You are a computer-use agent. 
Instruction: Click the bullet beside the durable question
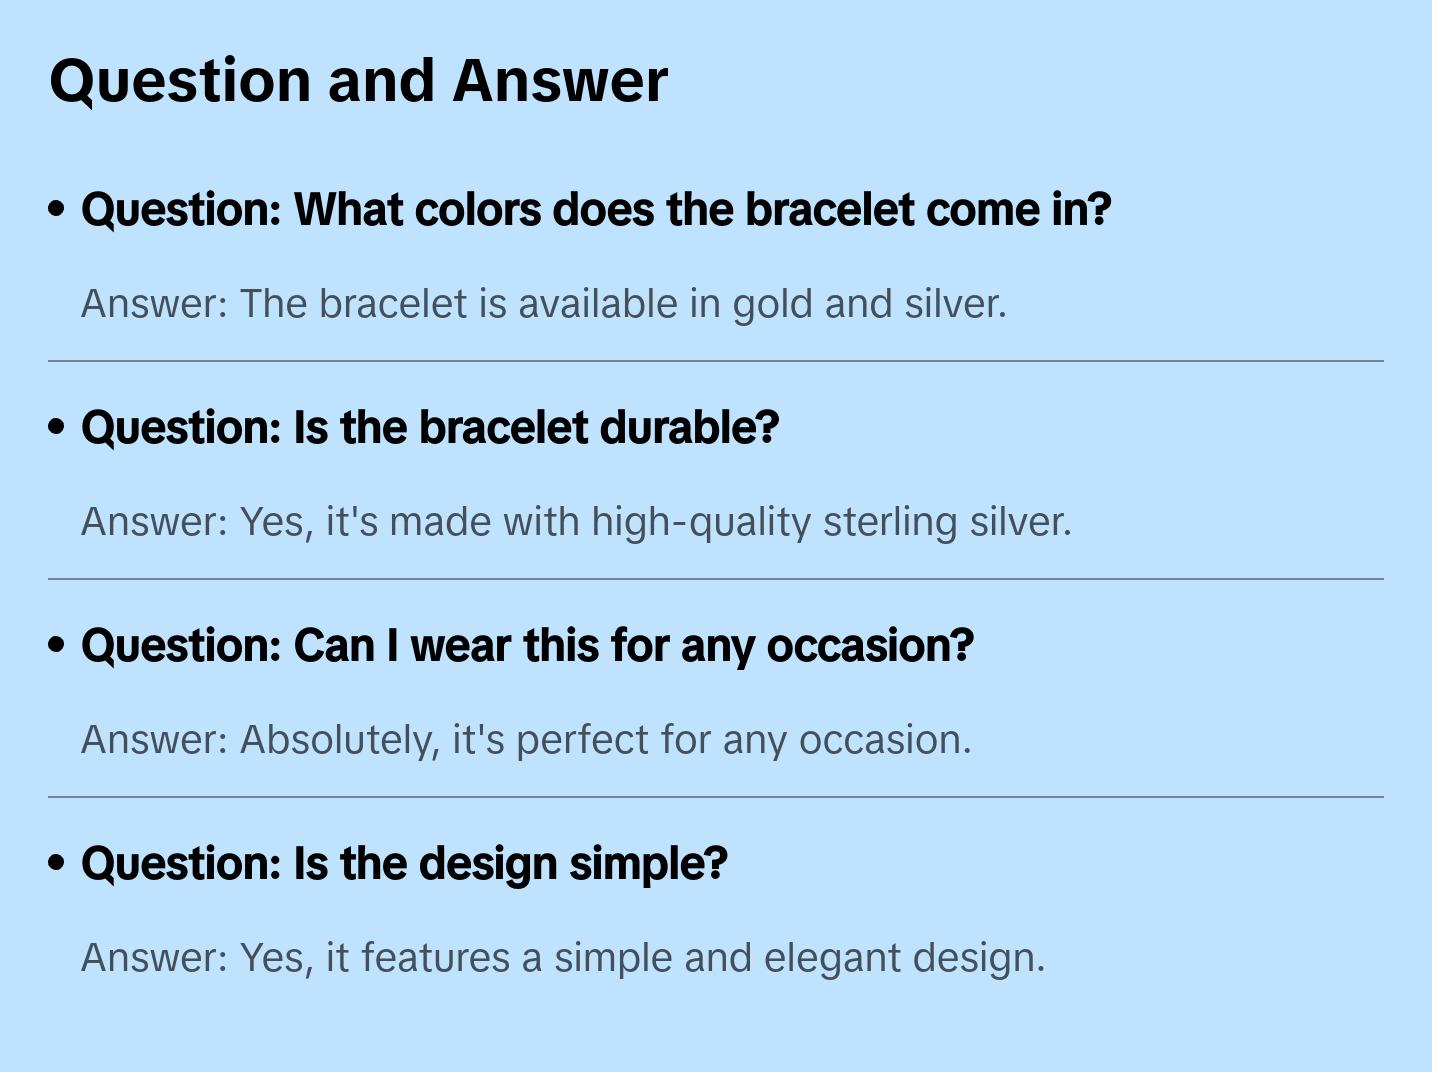tap(57, 428)
